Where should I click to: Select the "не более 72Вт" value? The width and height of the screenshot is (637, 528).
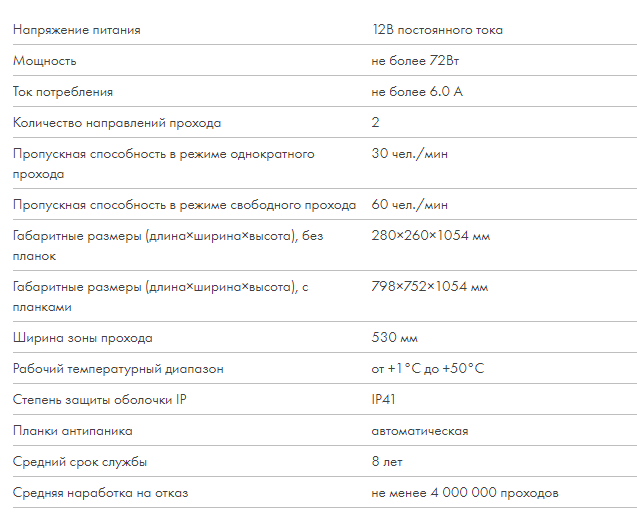415,61
